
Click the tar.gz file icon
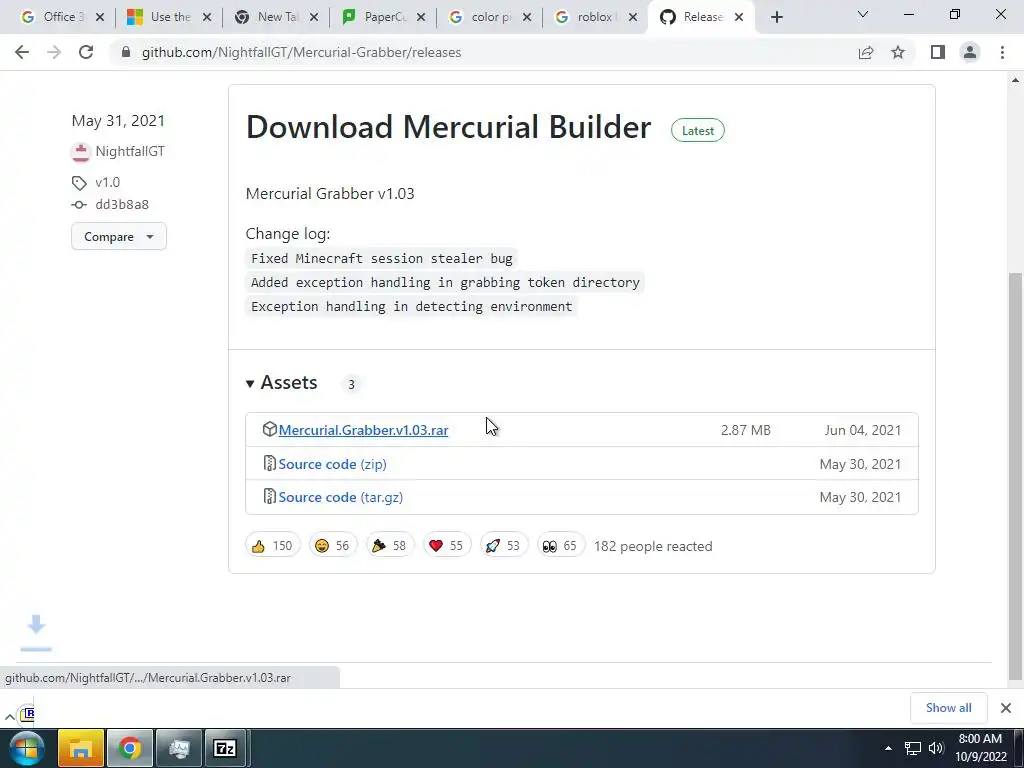(x=269, y=496)
